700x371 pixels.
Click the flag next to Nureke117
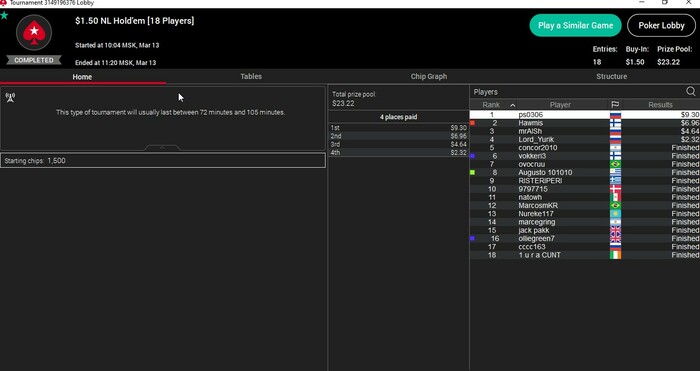click(x=615, y=214)
